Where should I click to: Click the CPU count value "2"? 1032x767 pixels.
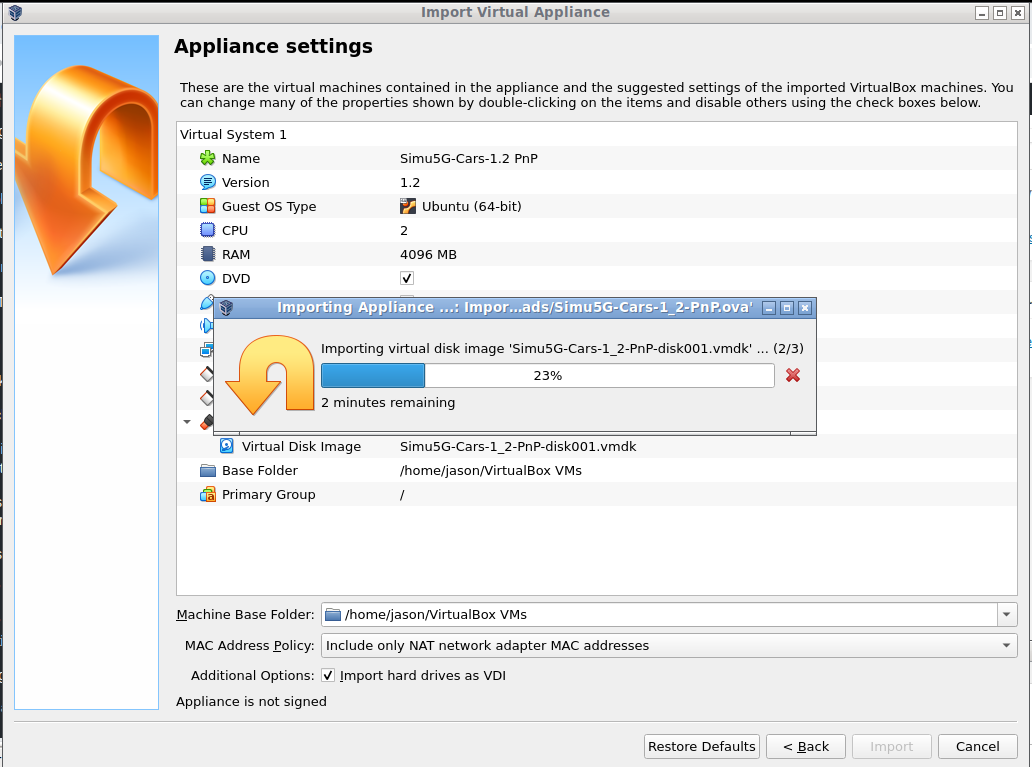click(x=404, y=230)
